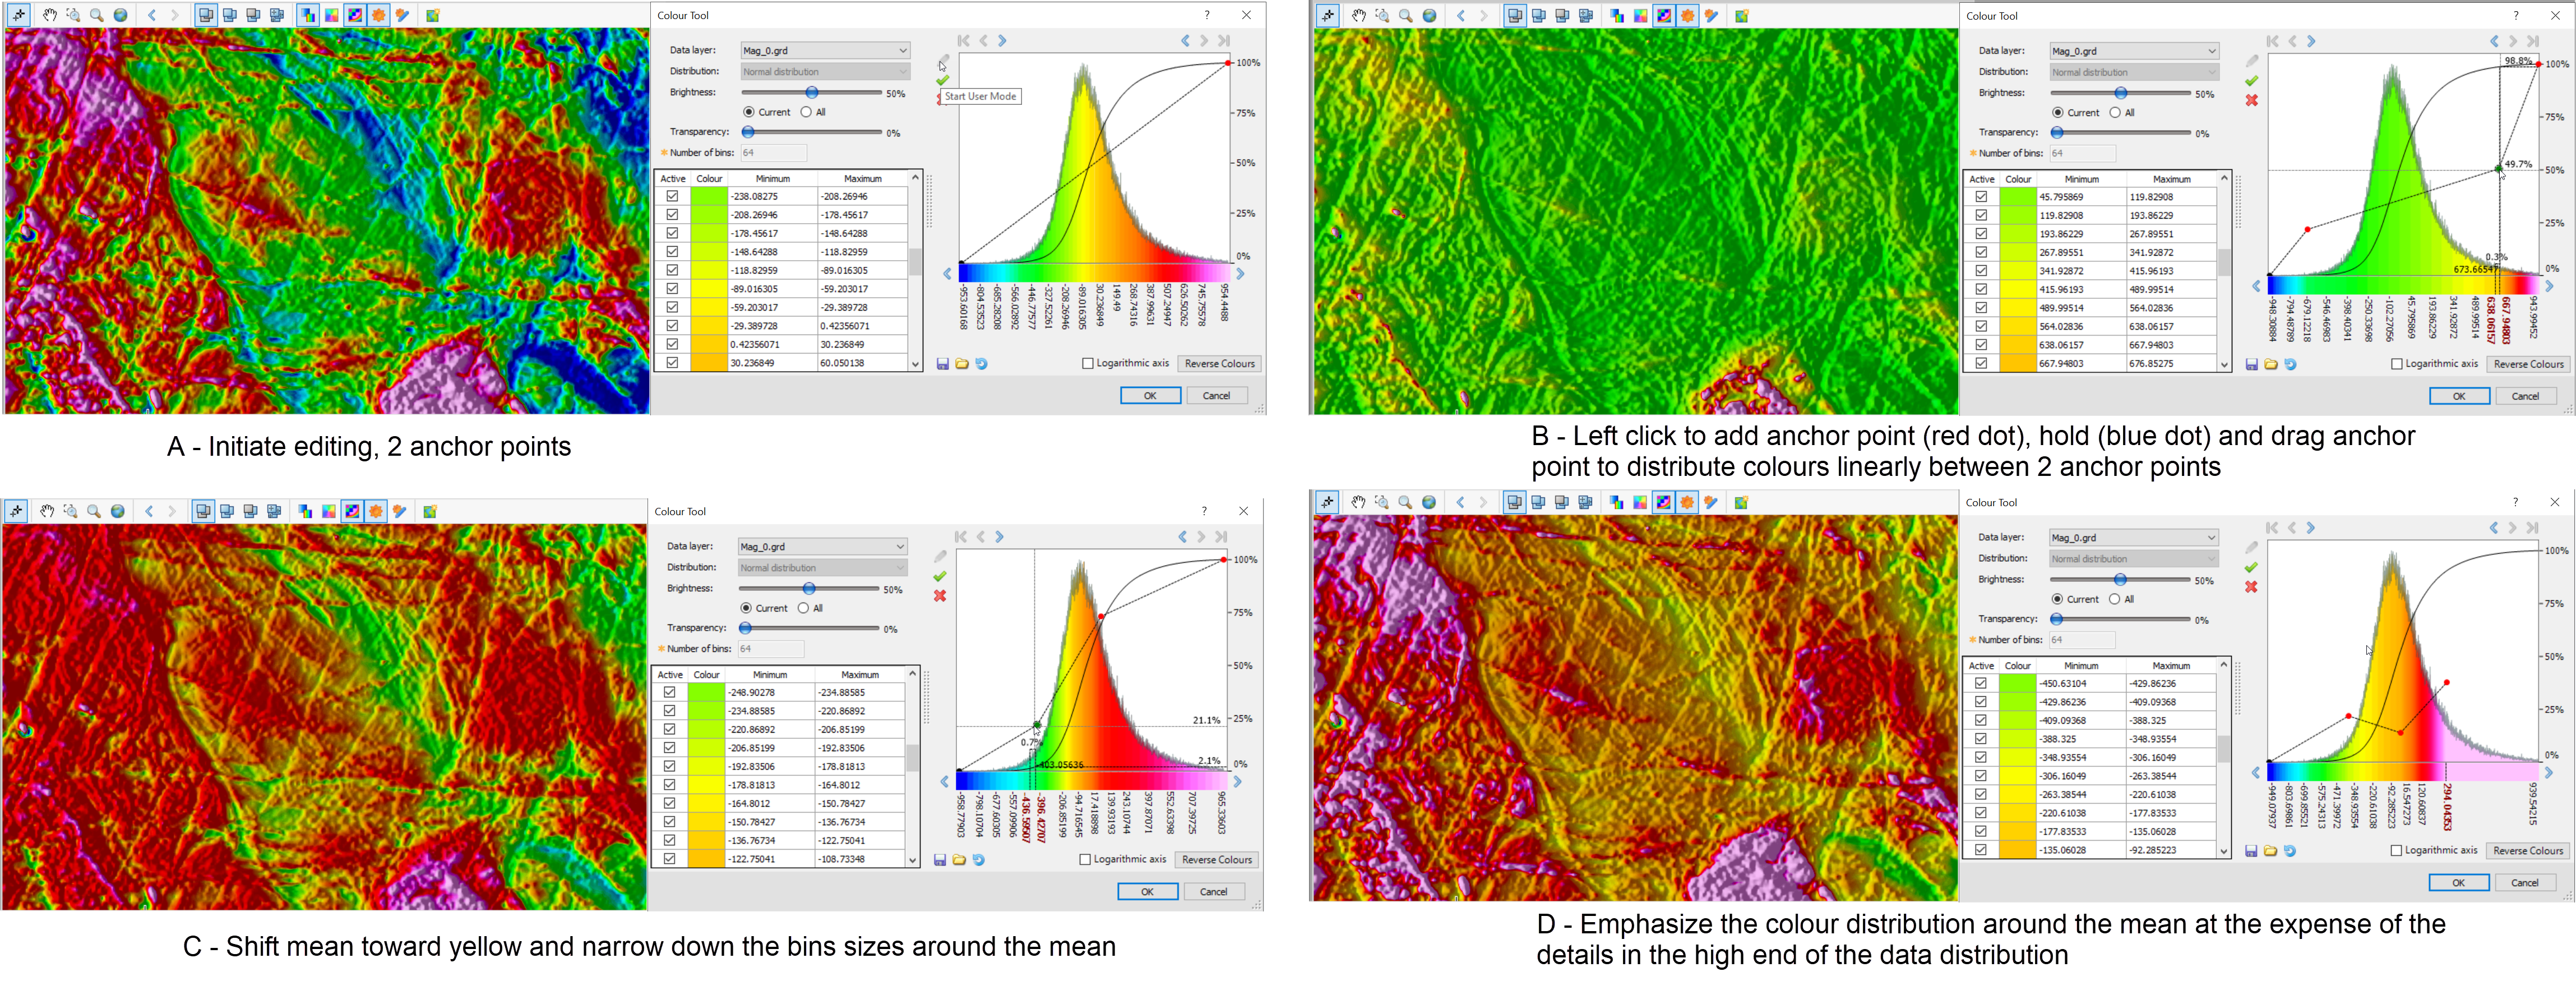This screenshot has width=2576, height=995.
Task: Click the Brightness slider handle in panel A
Action: [x=812, y=92]
